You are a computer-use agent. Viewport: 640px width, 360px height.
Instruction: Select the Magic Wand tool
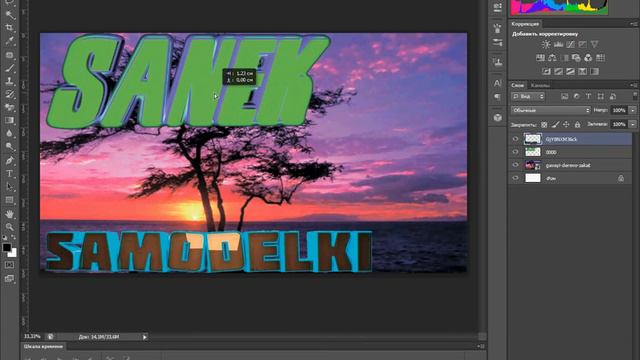coord(10,15)
